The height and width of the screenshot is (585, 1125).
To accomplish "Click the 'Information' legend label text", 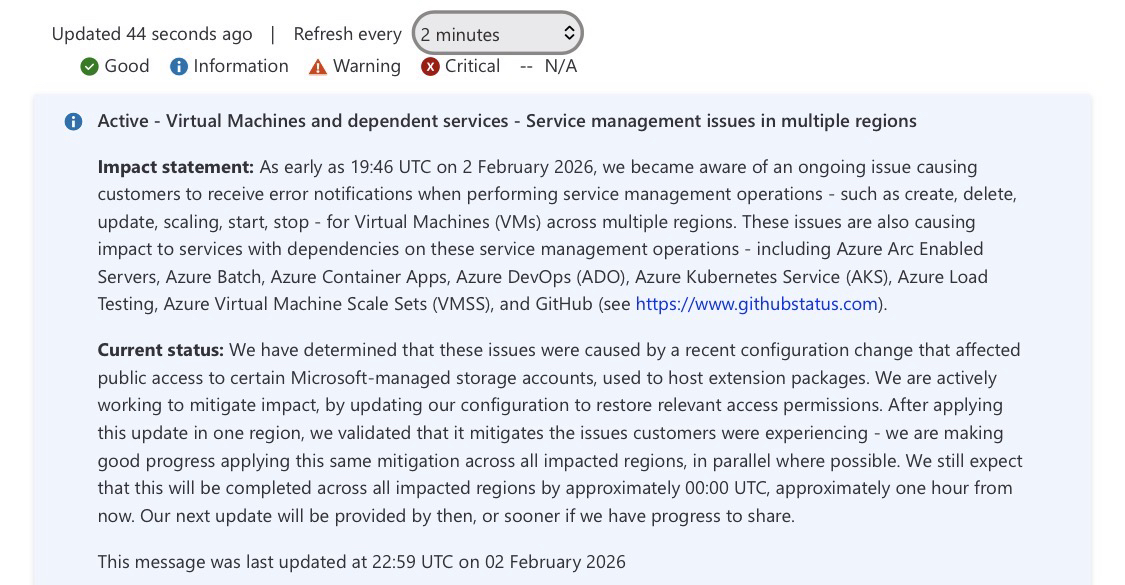I will (x=241, y=66).
